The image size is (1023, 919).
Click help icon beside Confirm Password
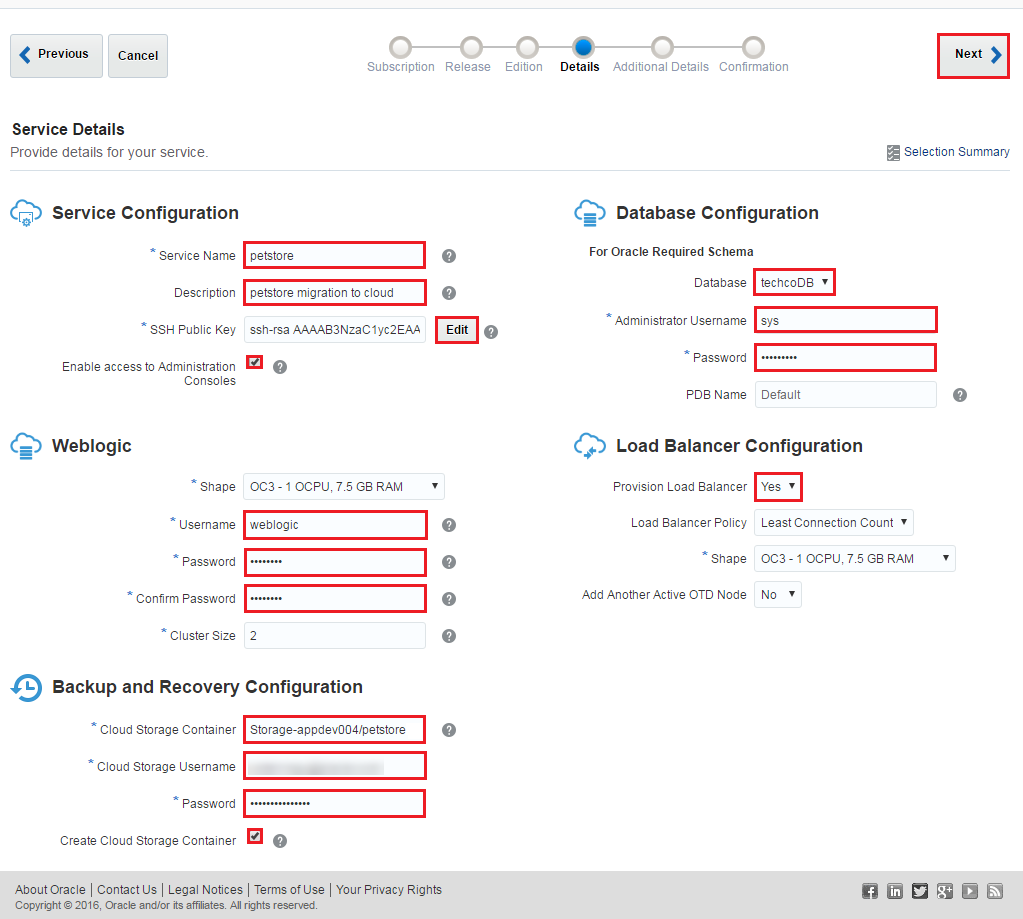click(449, 599)
